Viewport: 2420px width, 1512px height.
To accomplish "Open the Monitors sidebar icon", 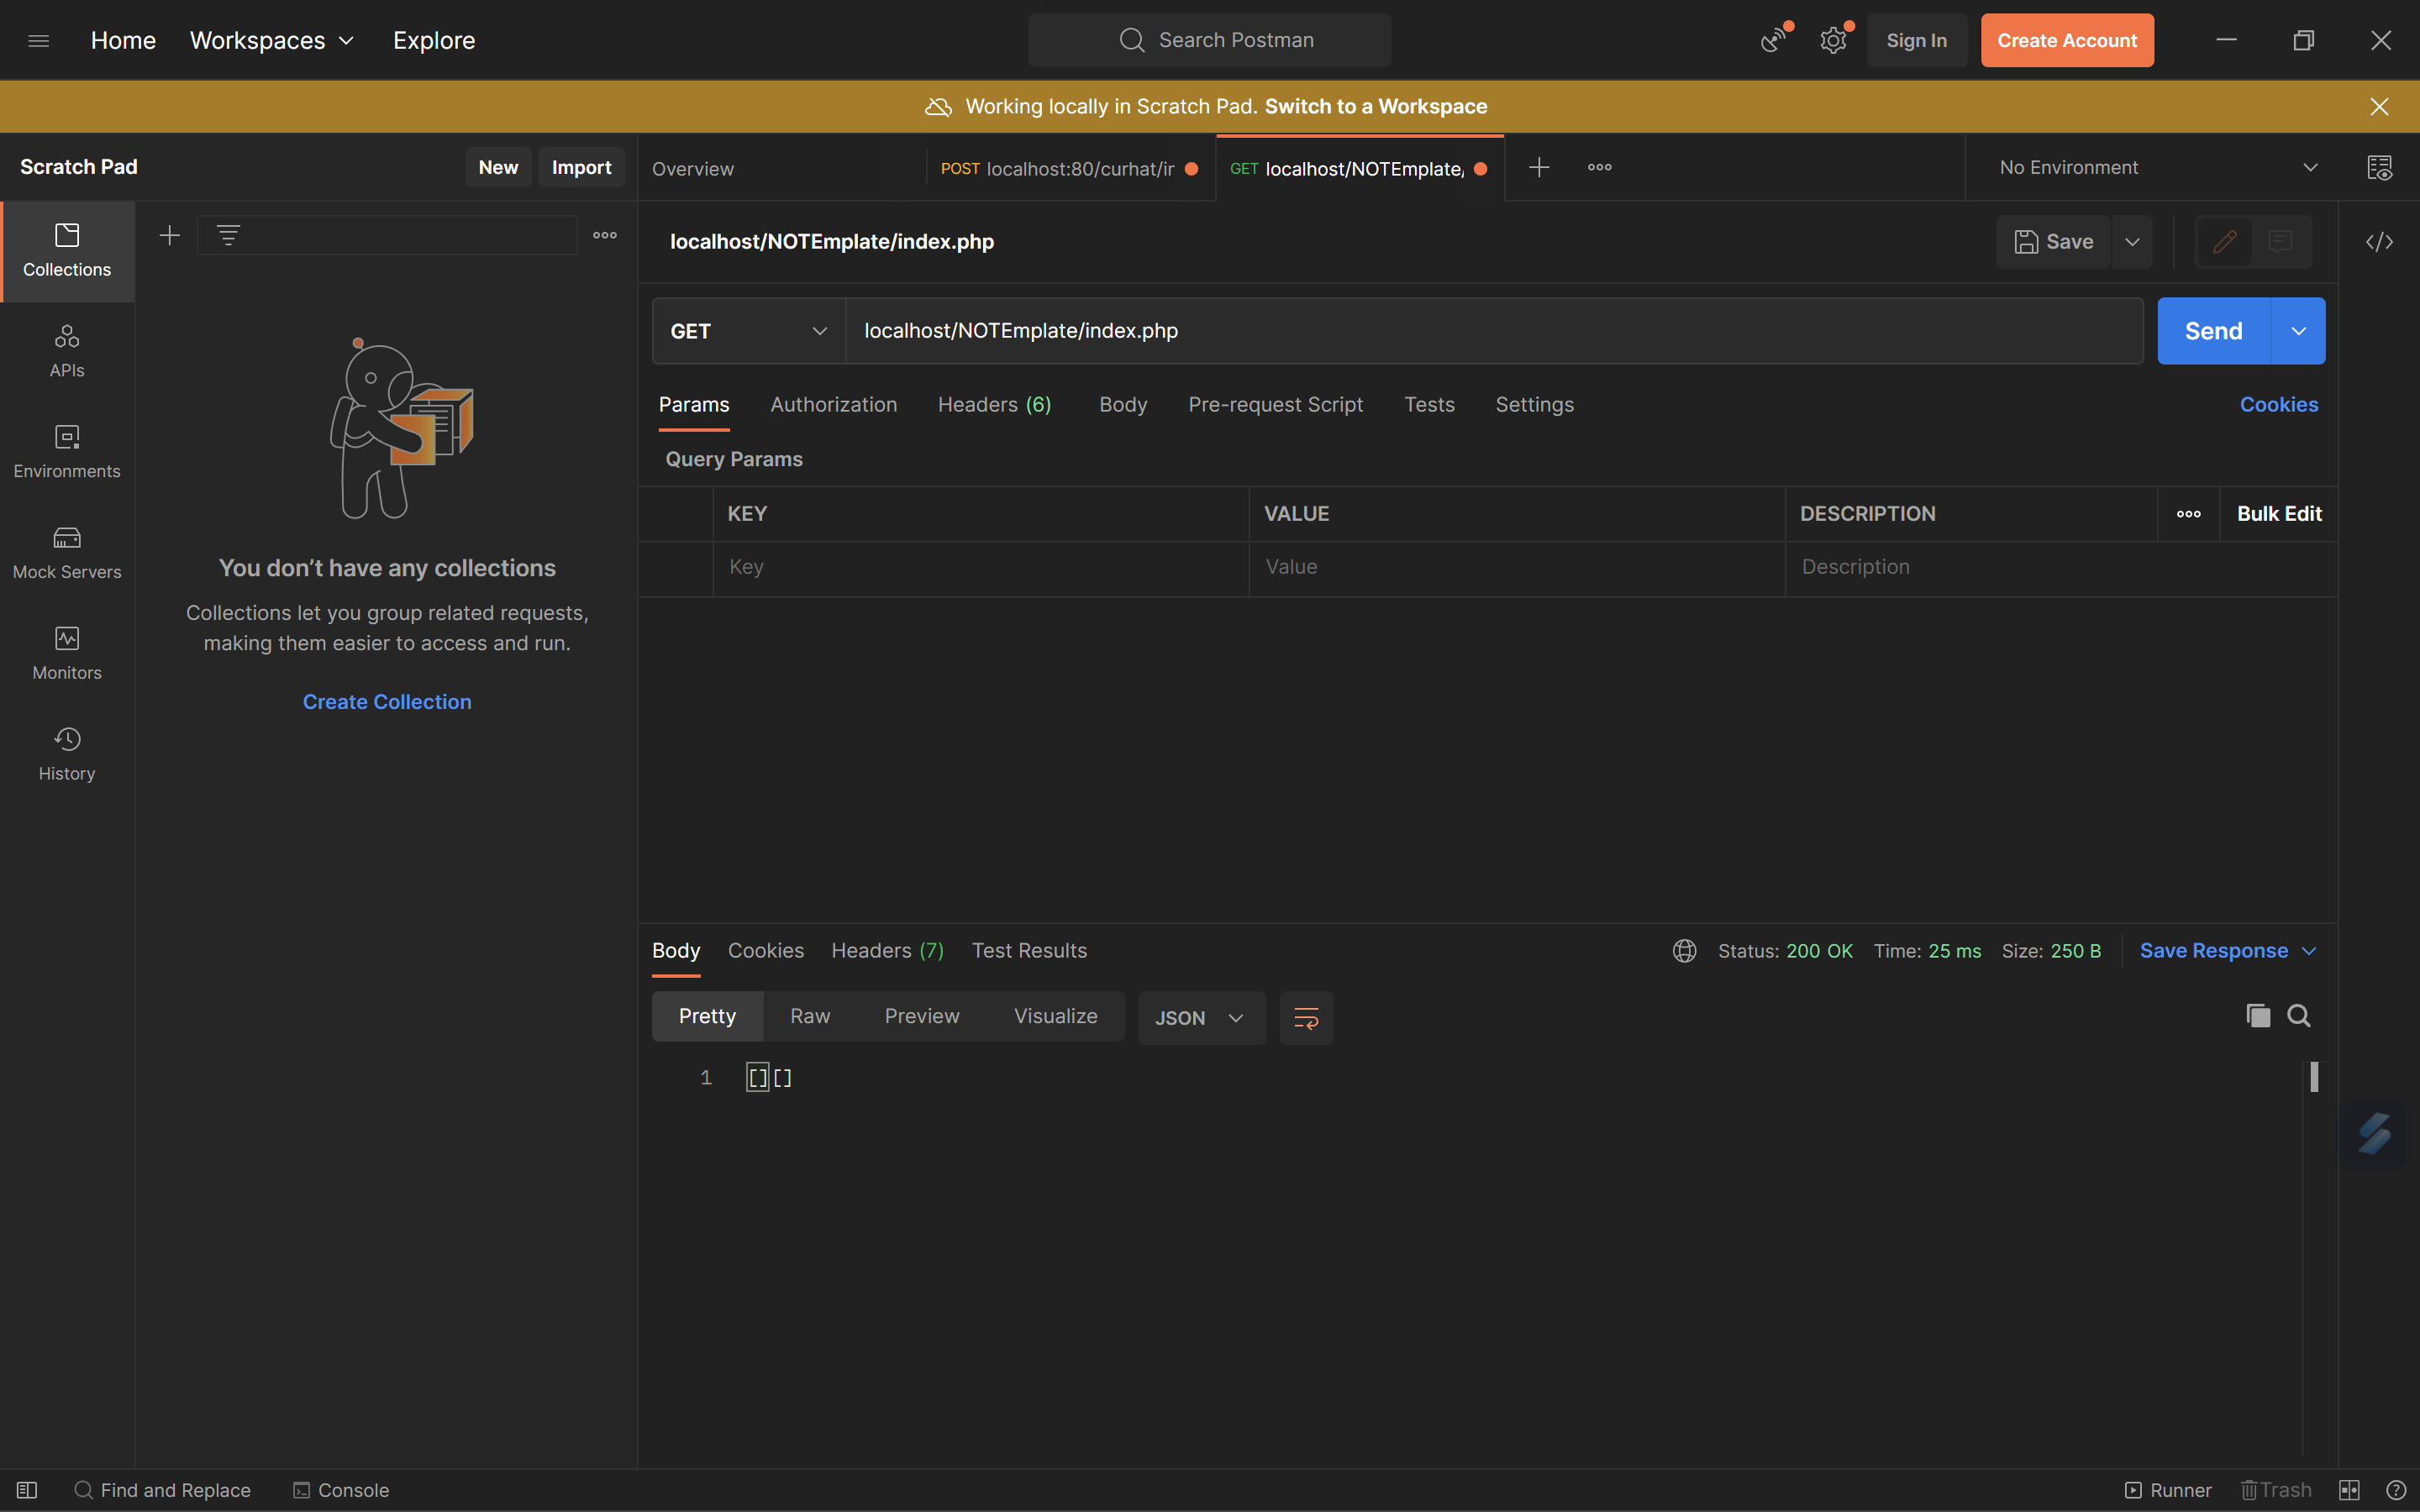I will 67,653.
